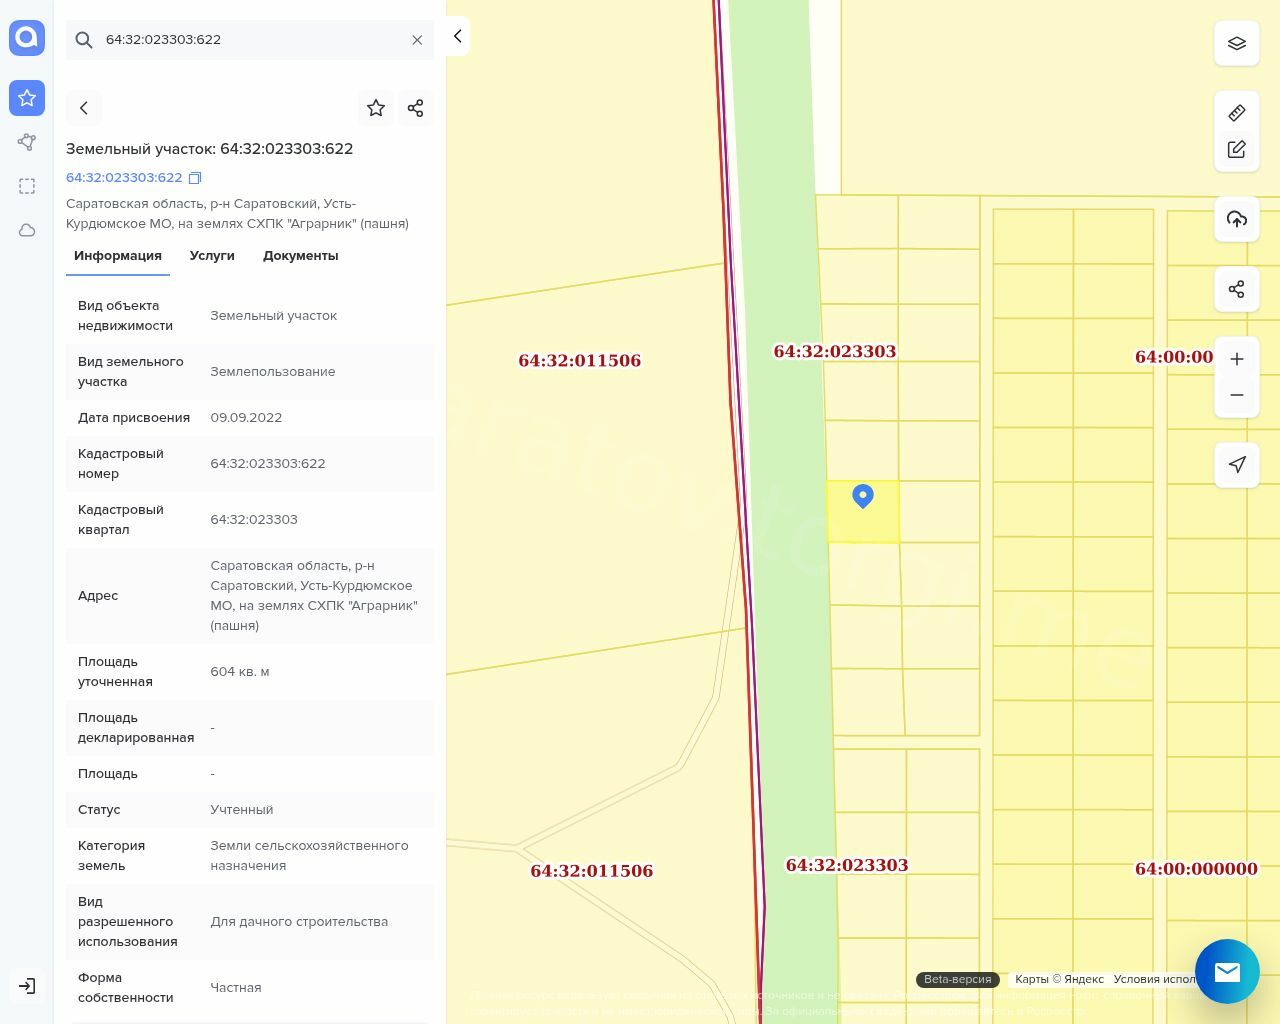Open the map layers panel
Screen dimensions: 1280x1024
(1236, 44)
